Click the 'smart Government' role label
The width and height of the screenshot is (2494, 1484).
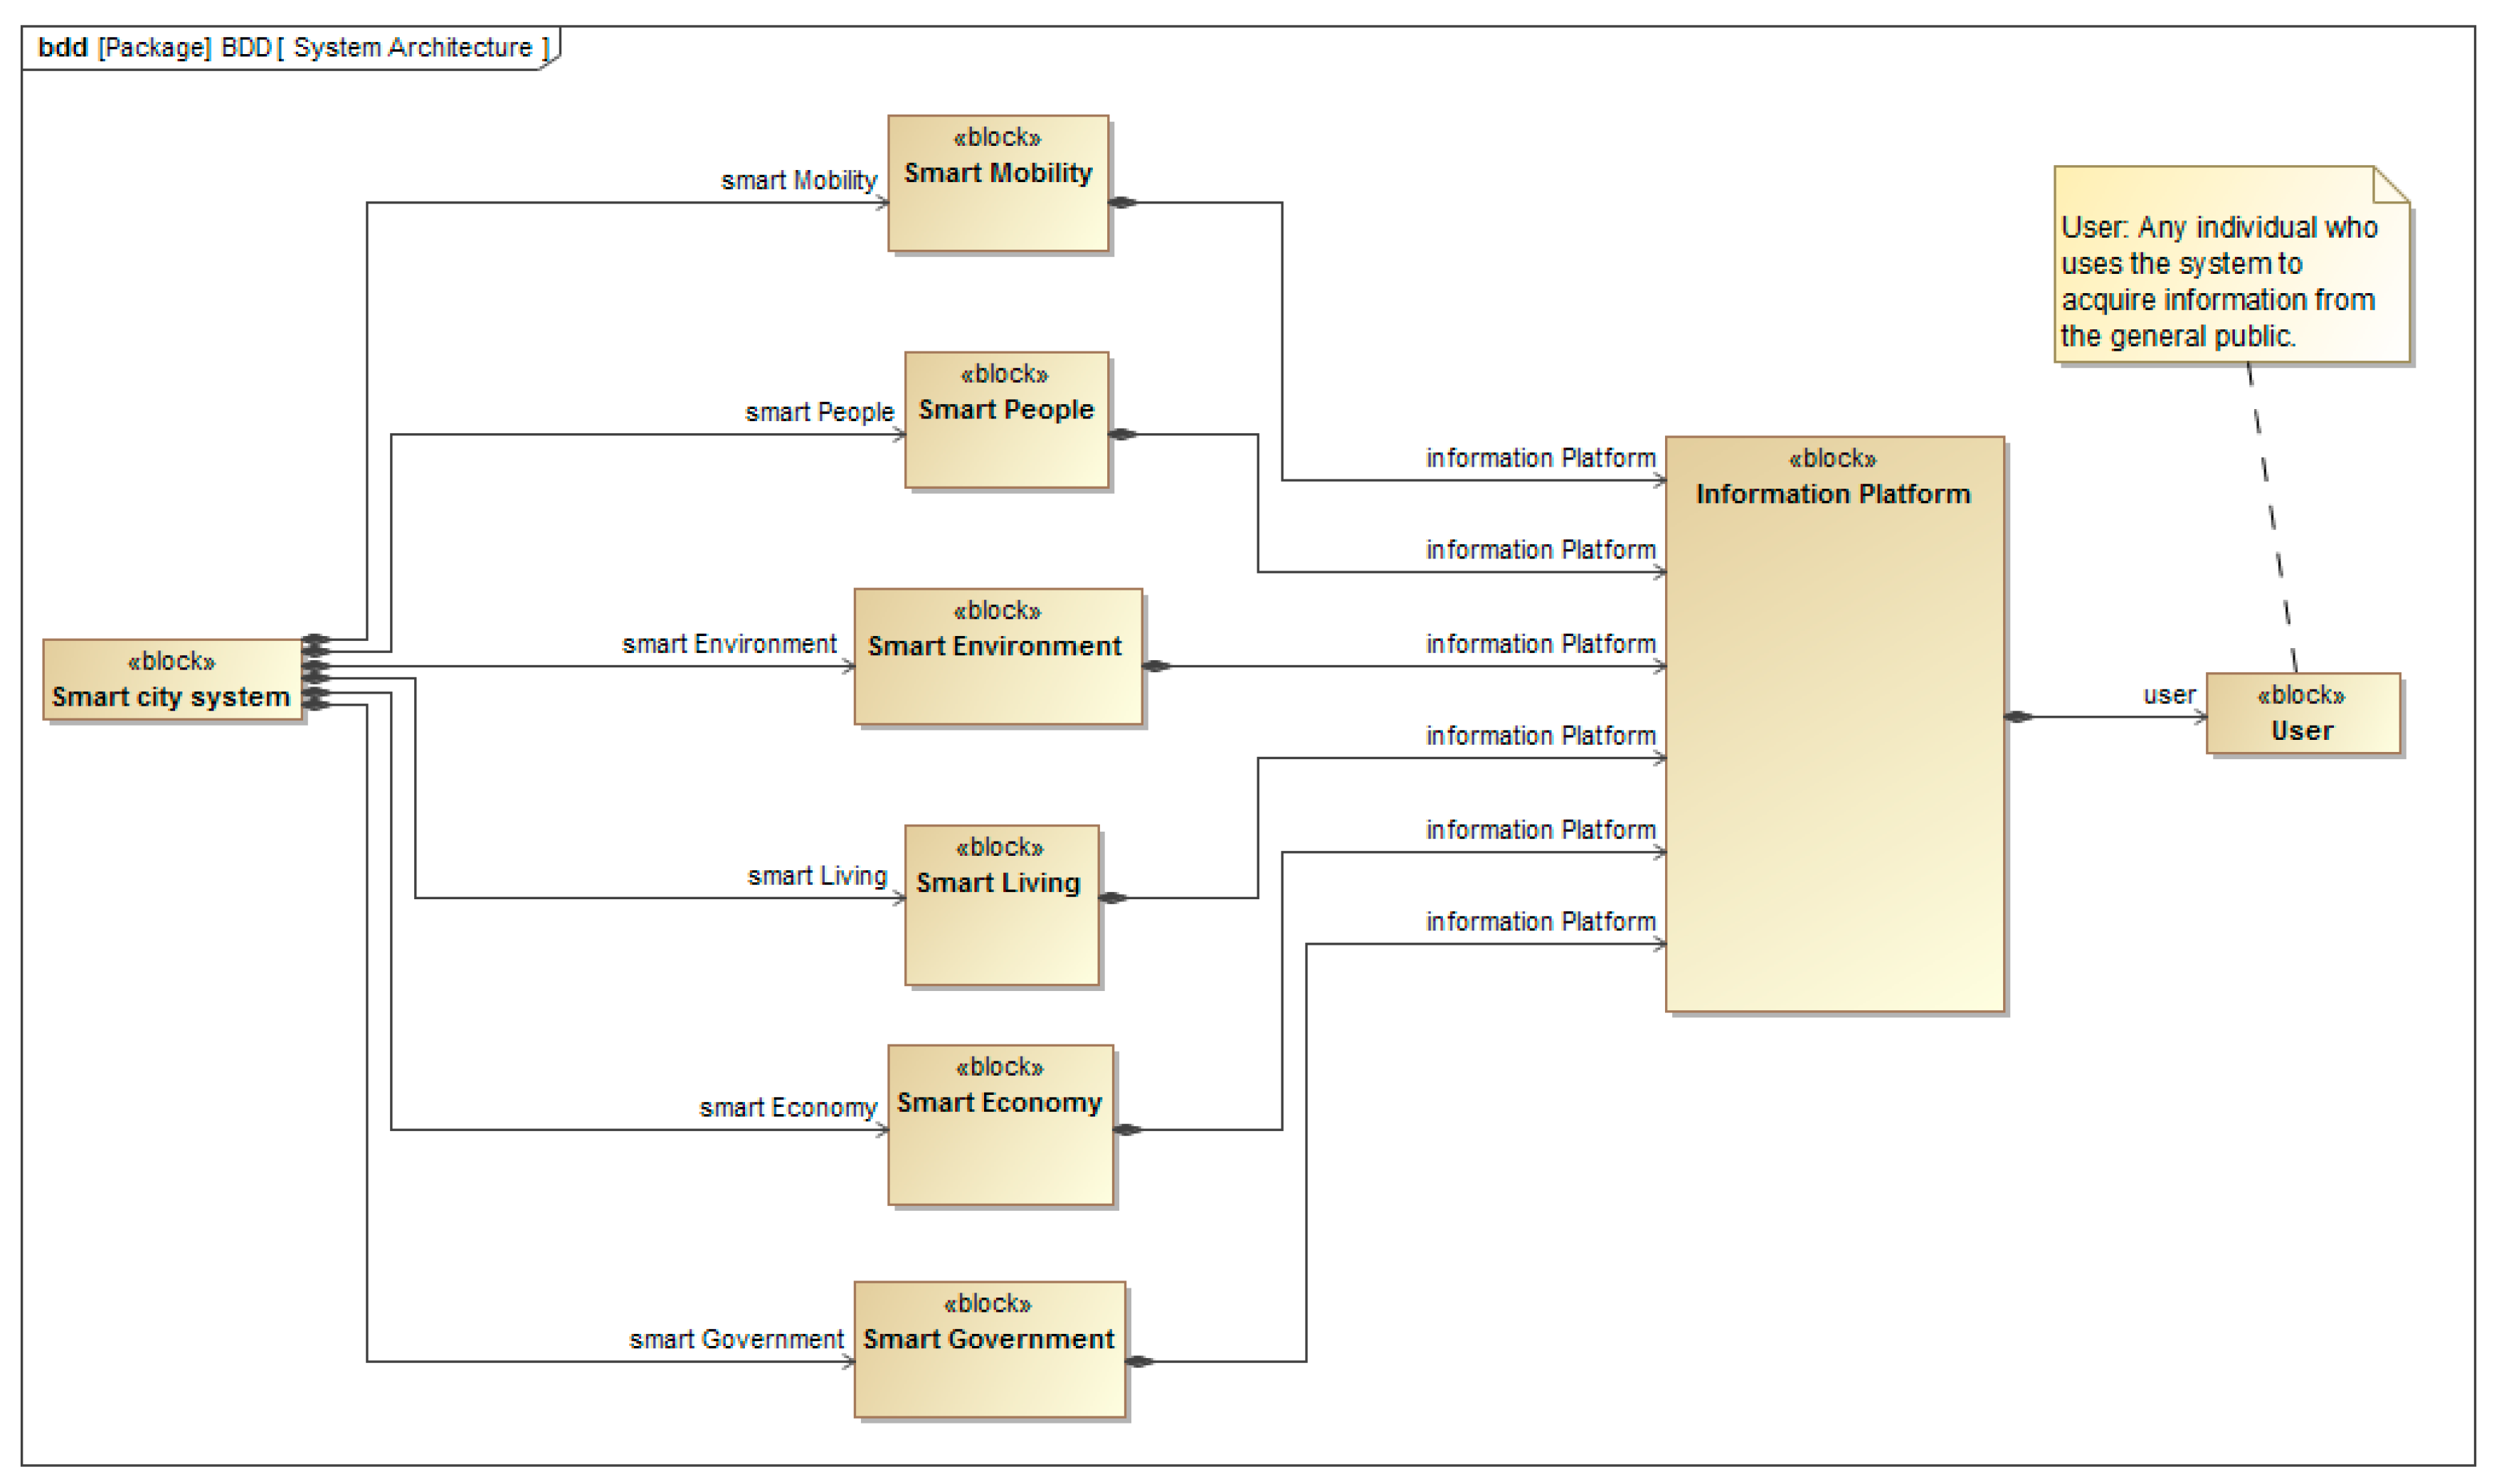(736, 1339)
